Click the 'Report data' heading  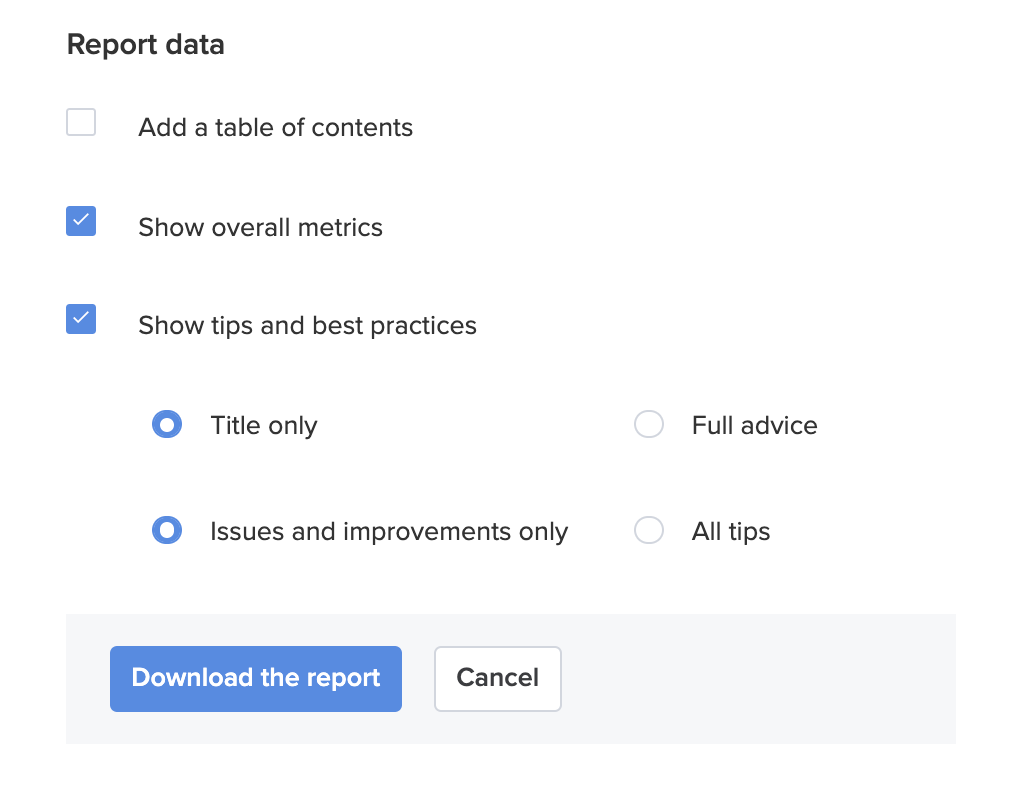click(145, 44)
